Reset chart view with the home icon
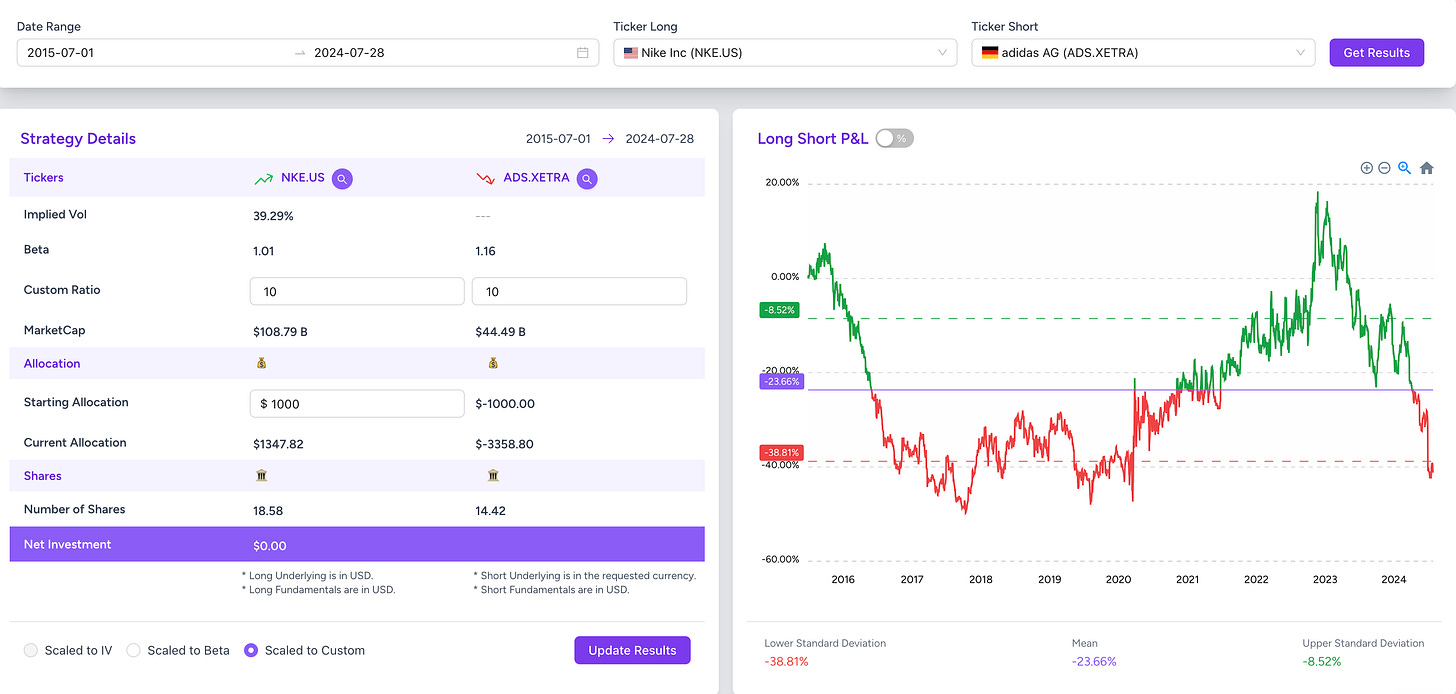Screen dimensions: 1456x694 click(x=1427, y=168)
